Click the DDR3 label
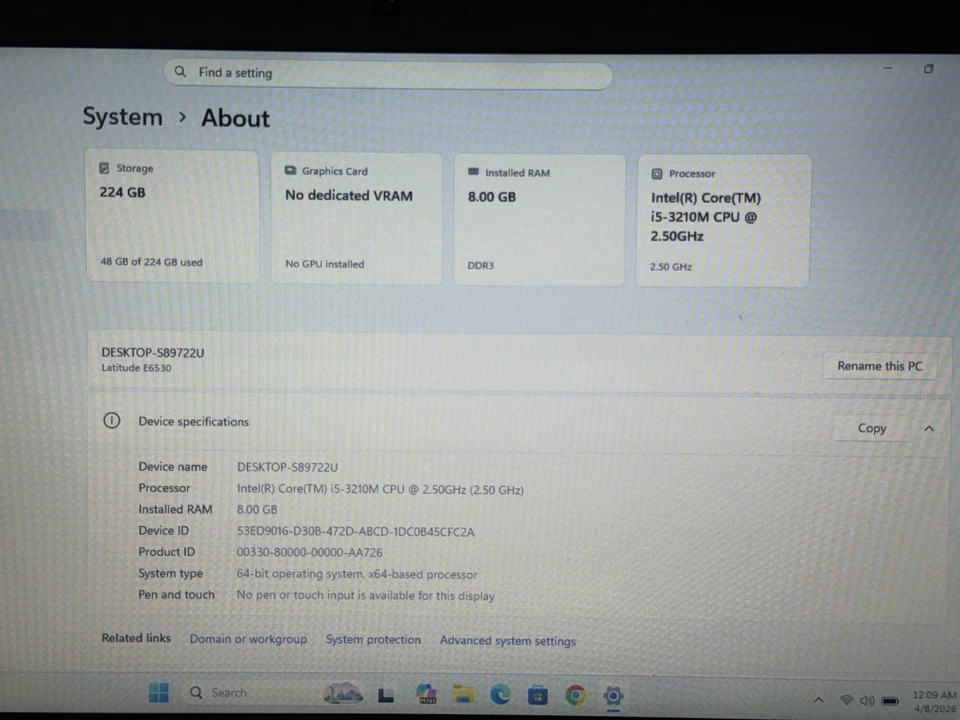960x720 pixels. [481, 266]
